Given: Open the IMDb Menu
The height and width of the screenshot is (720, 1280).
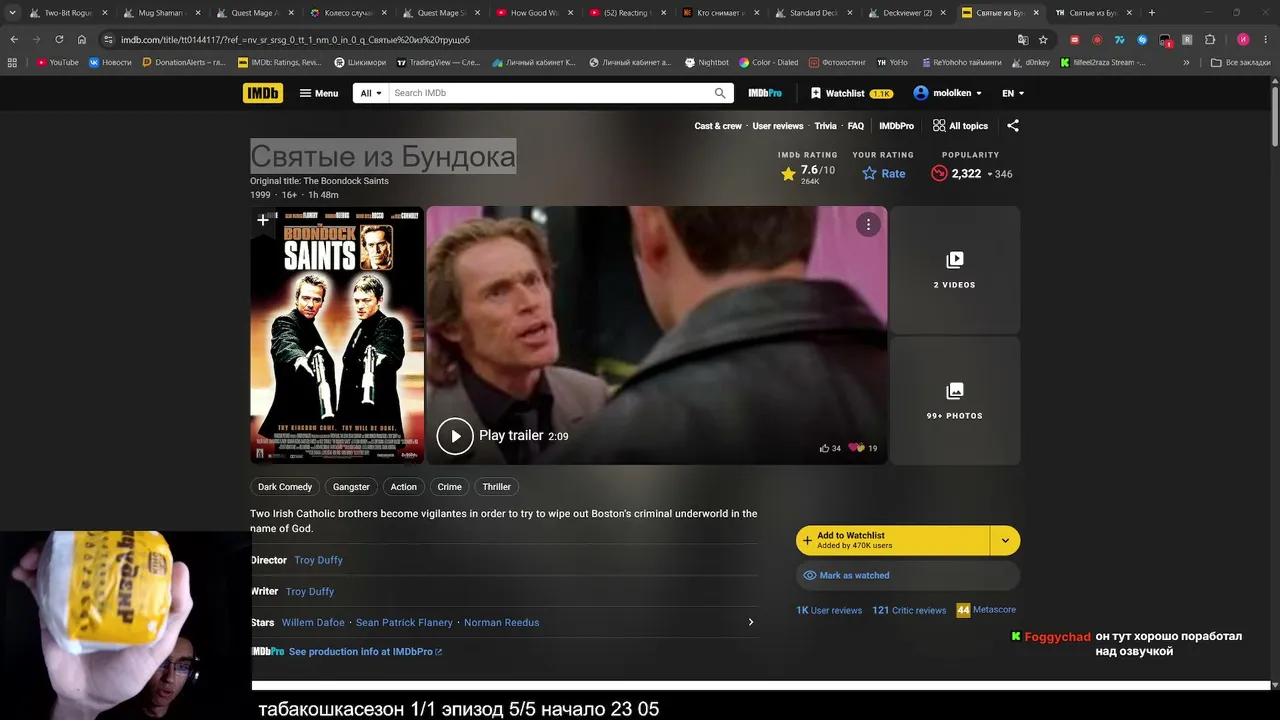Looking at the screenshot, I should [319, 93].
